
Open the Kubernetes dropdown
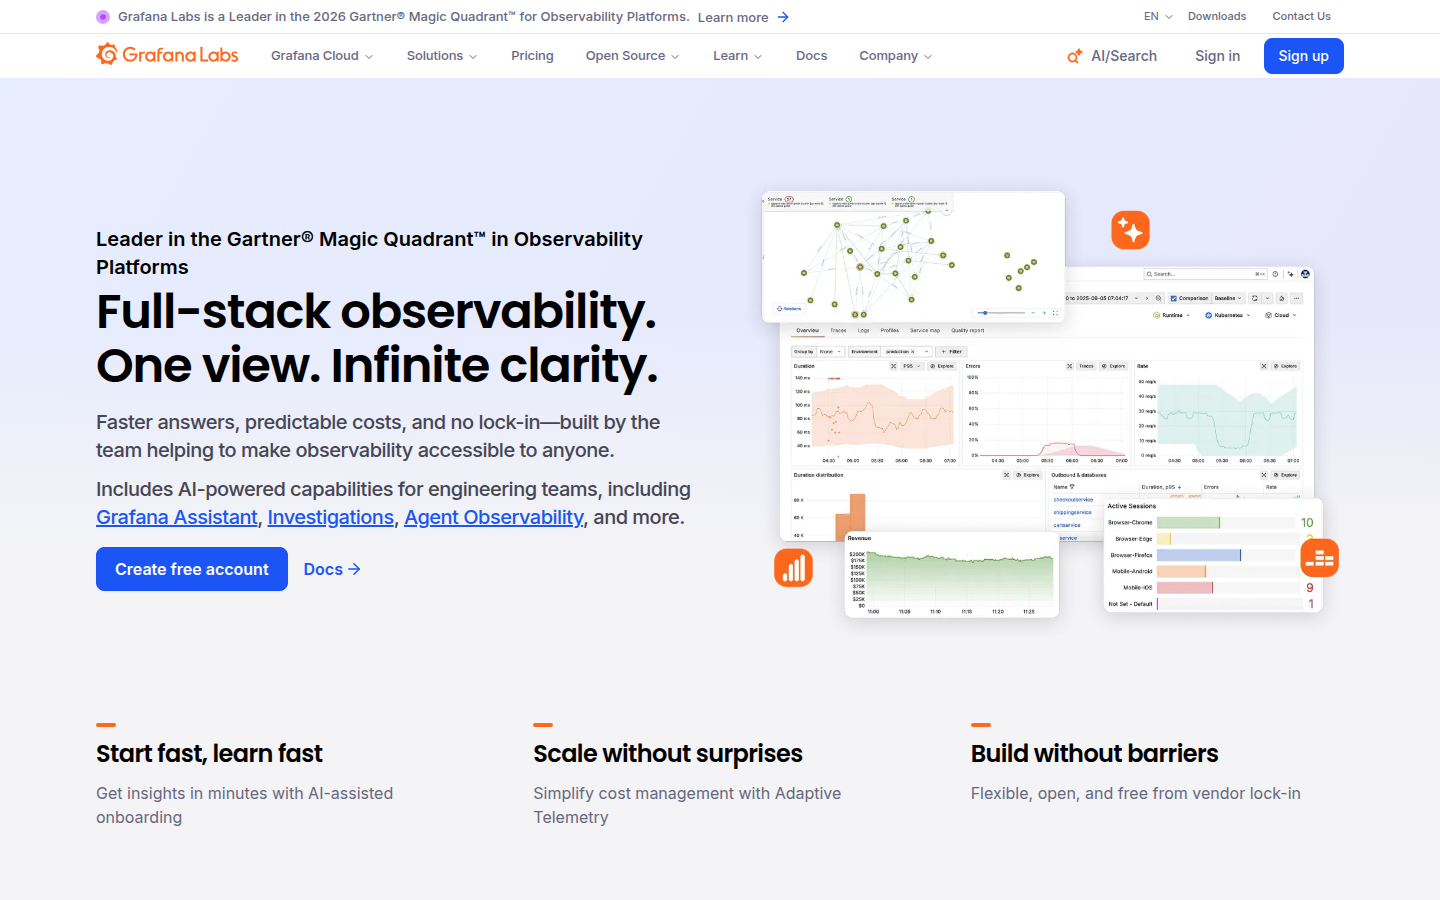(1228, 315)
